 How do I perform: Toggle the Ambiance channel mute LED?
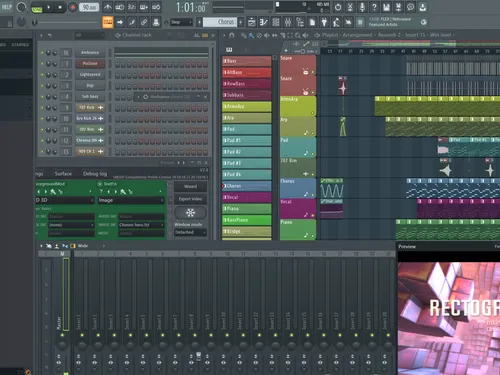click(x=42, y=53)
